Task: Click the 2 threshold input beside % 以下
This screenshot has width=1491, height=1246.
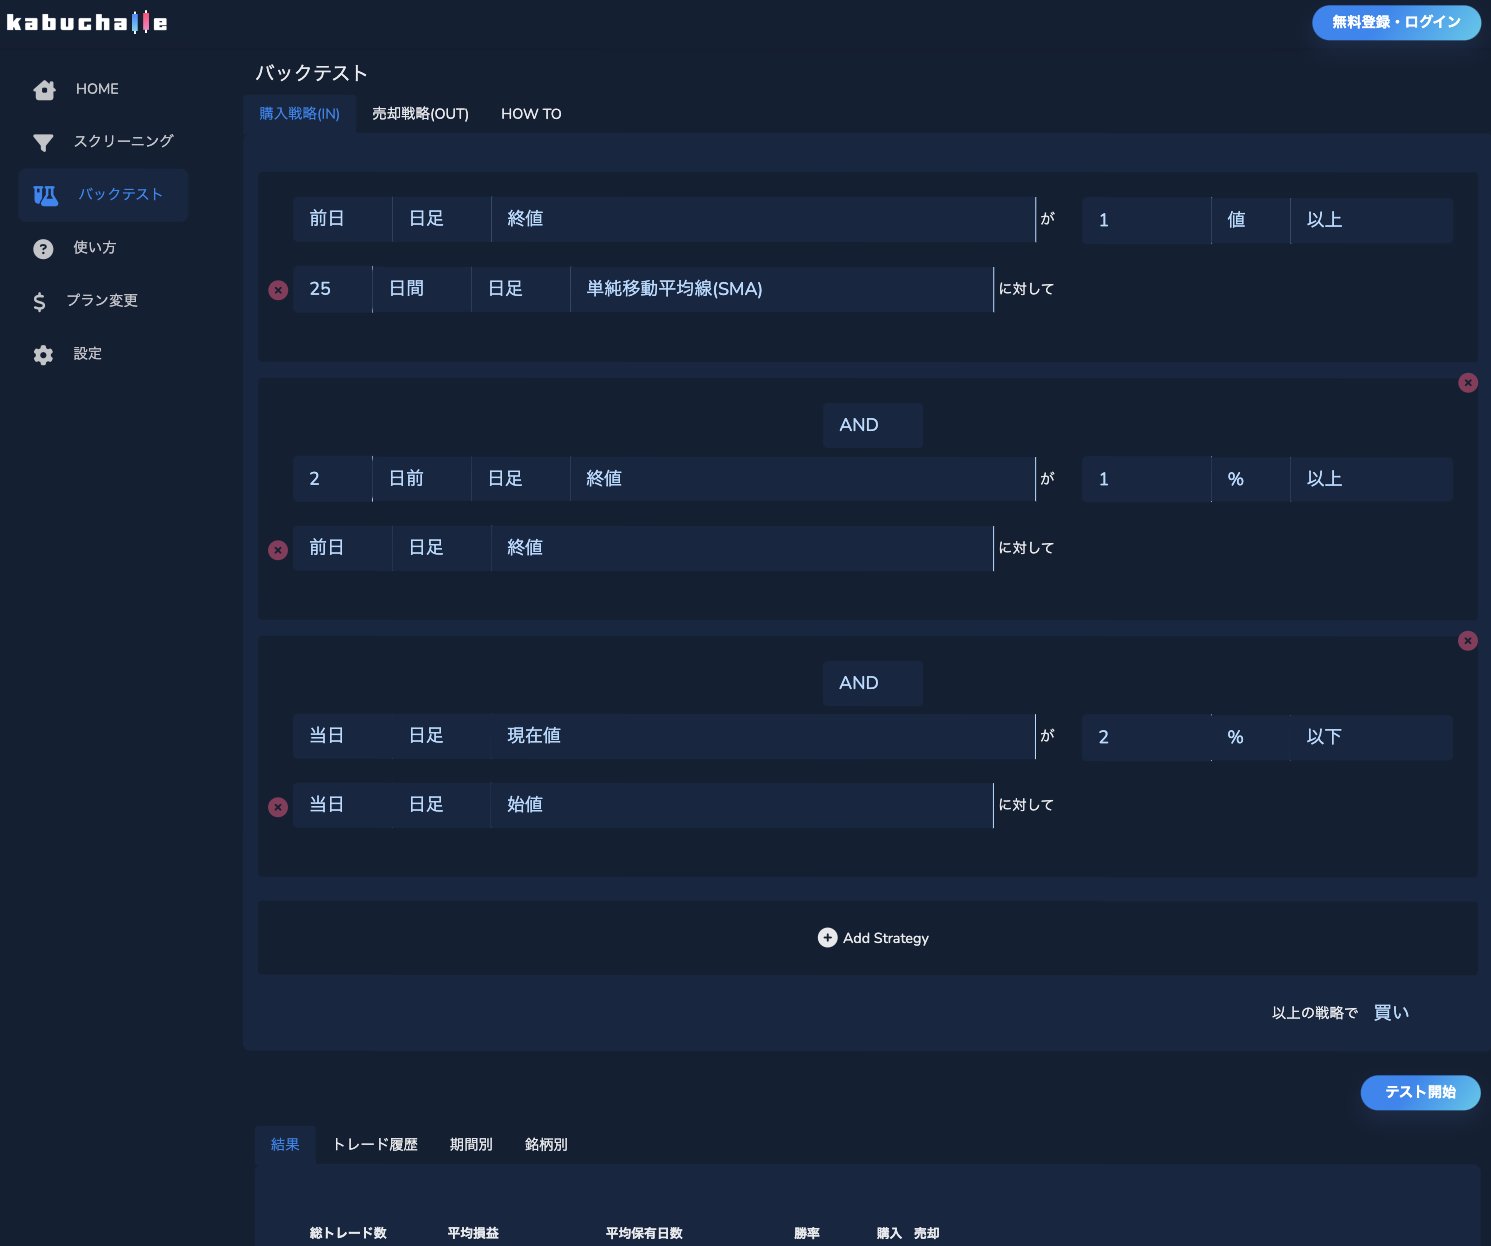Action: pos(1146,737)
